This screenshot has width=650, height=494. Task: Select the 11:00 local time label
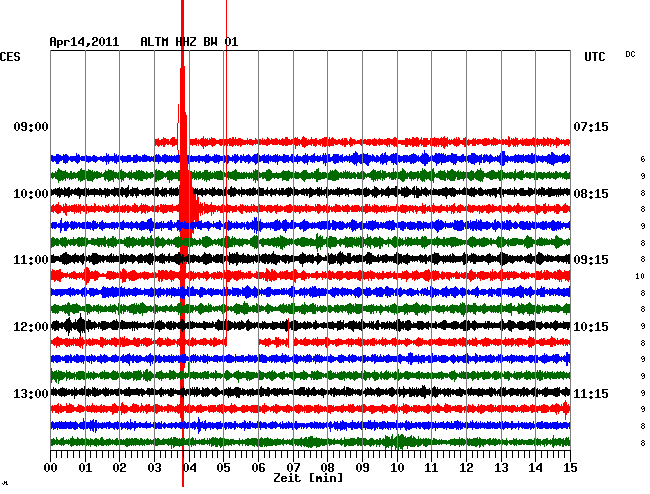31,260
